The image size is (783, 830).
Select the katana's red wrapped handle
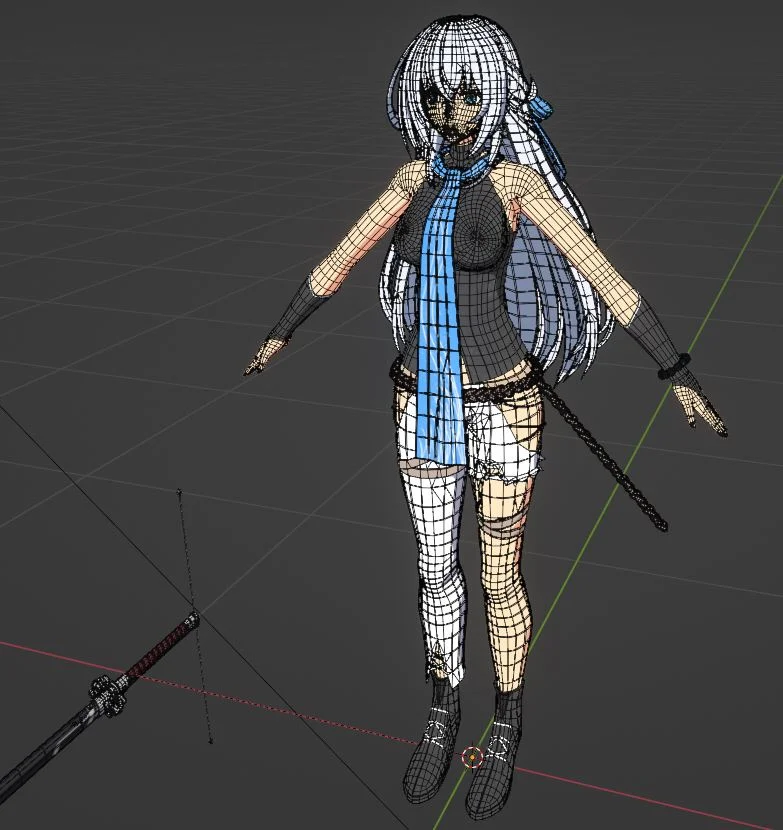[162, 645]
